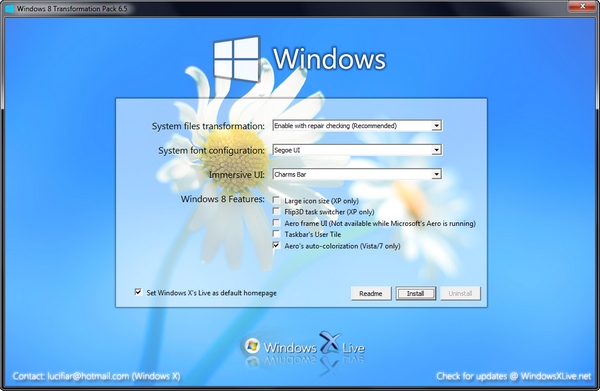Click the Windows 8 Features label
This screenshot has height=391, width=600.
[x=223, y=199]
